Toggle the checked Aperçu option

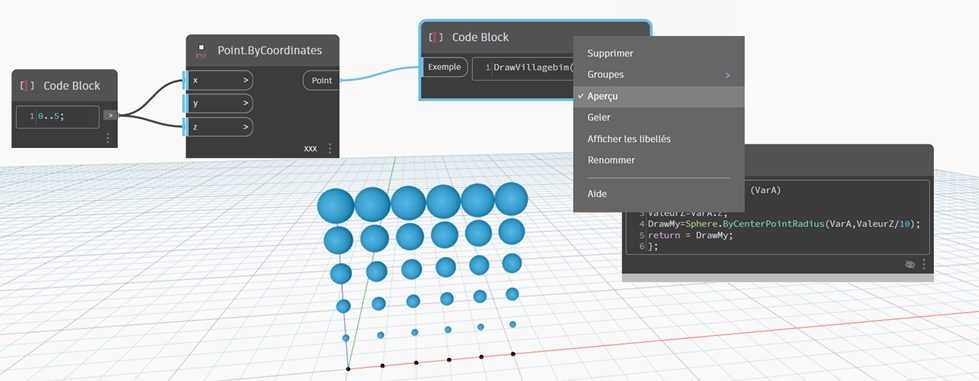(659, 97)
